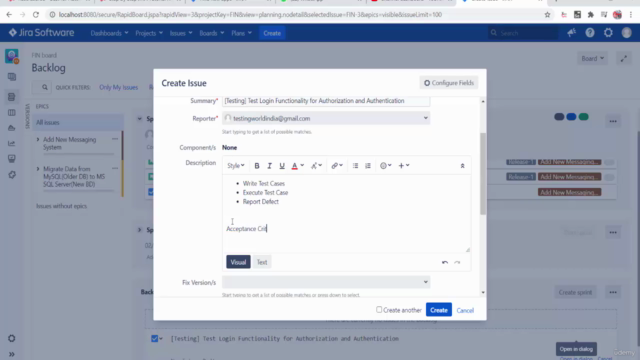640x360 pixels.
Task: Click the backlog search magnifier icon
Action: click(44, 87)
